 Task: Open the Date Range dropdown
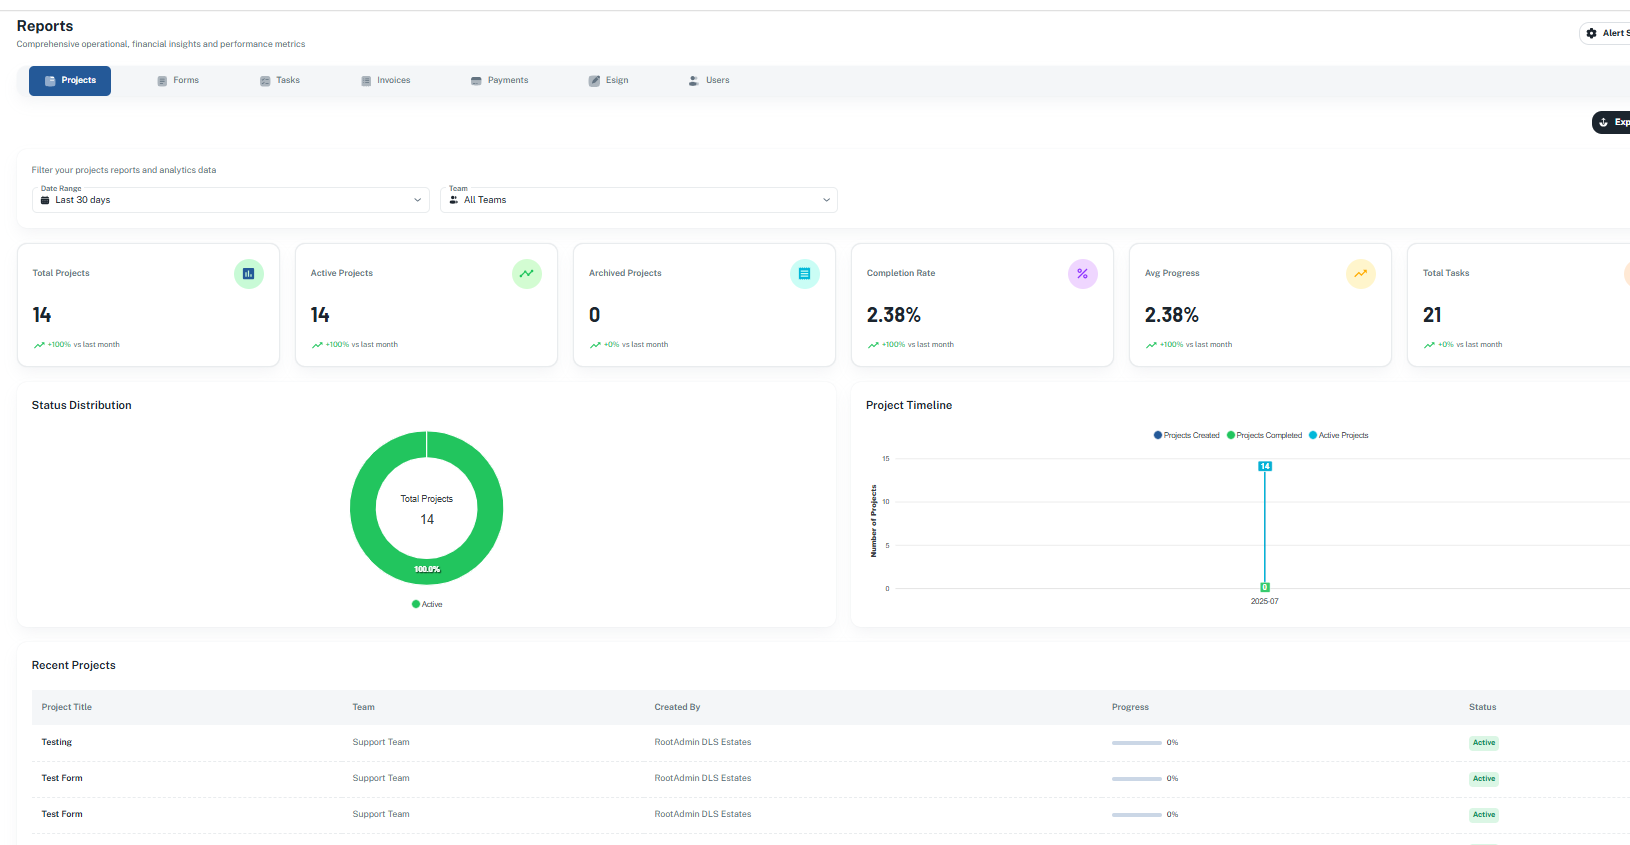[x=231, y=200]
